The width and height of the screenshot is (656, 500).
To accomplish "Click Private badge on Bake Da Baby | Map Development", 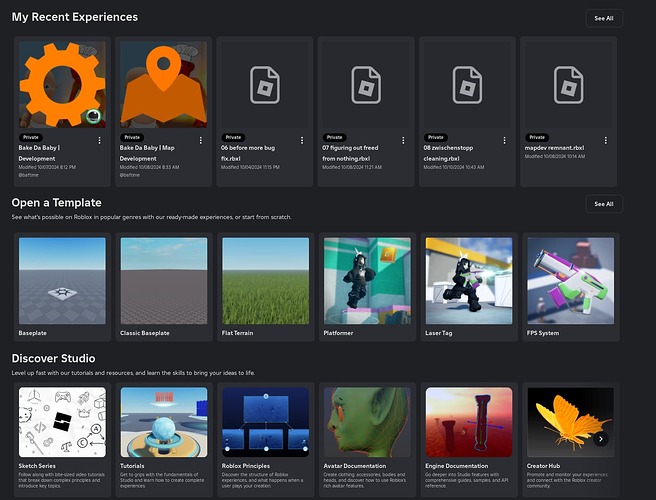I will [x=132, y=137].
